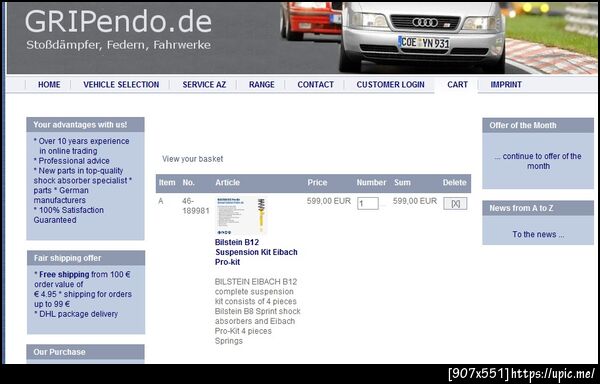This screenshot has width=600, height=384.
Task: Click the BILSTEIN EIBACH B12 description text
Action: pos(258,311)
